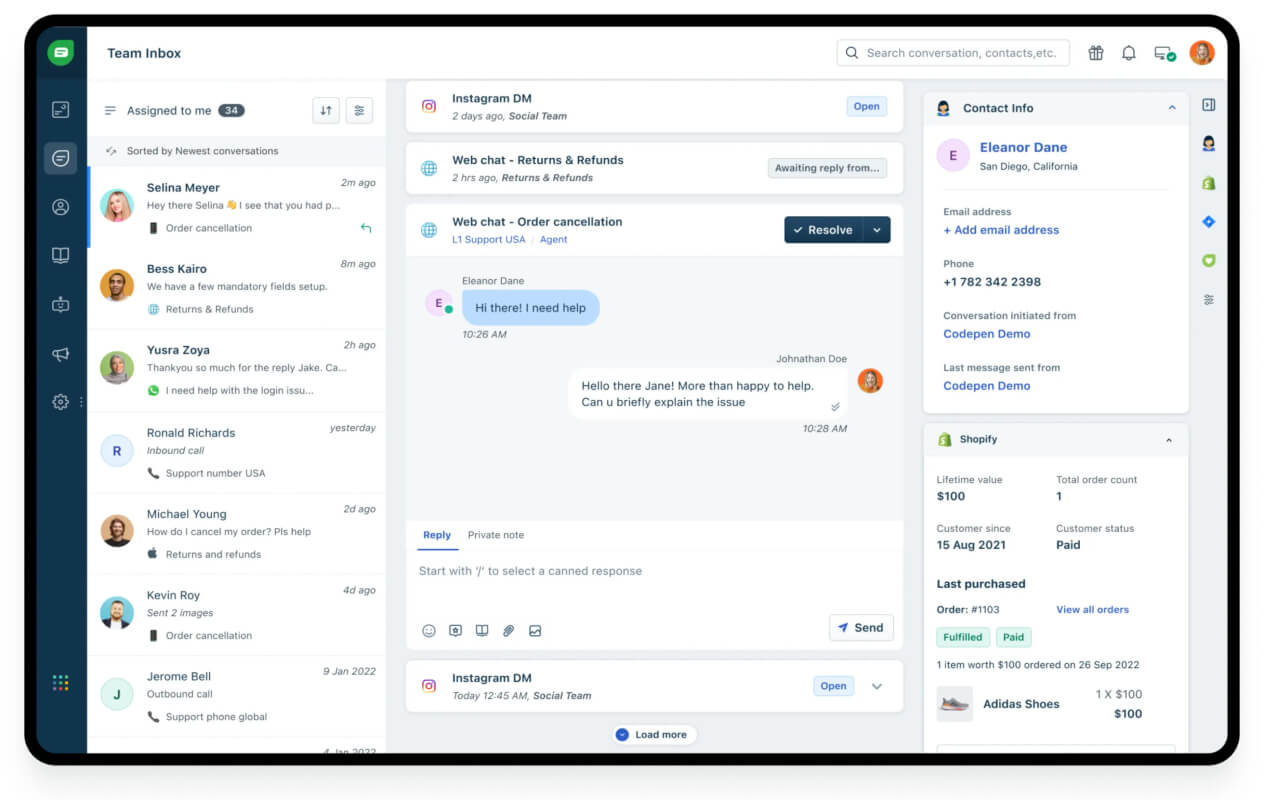Click the L1 Support USA group label
This screenshot has height=800, width=1264.
(x=488, y=240)
